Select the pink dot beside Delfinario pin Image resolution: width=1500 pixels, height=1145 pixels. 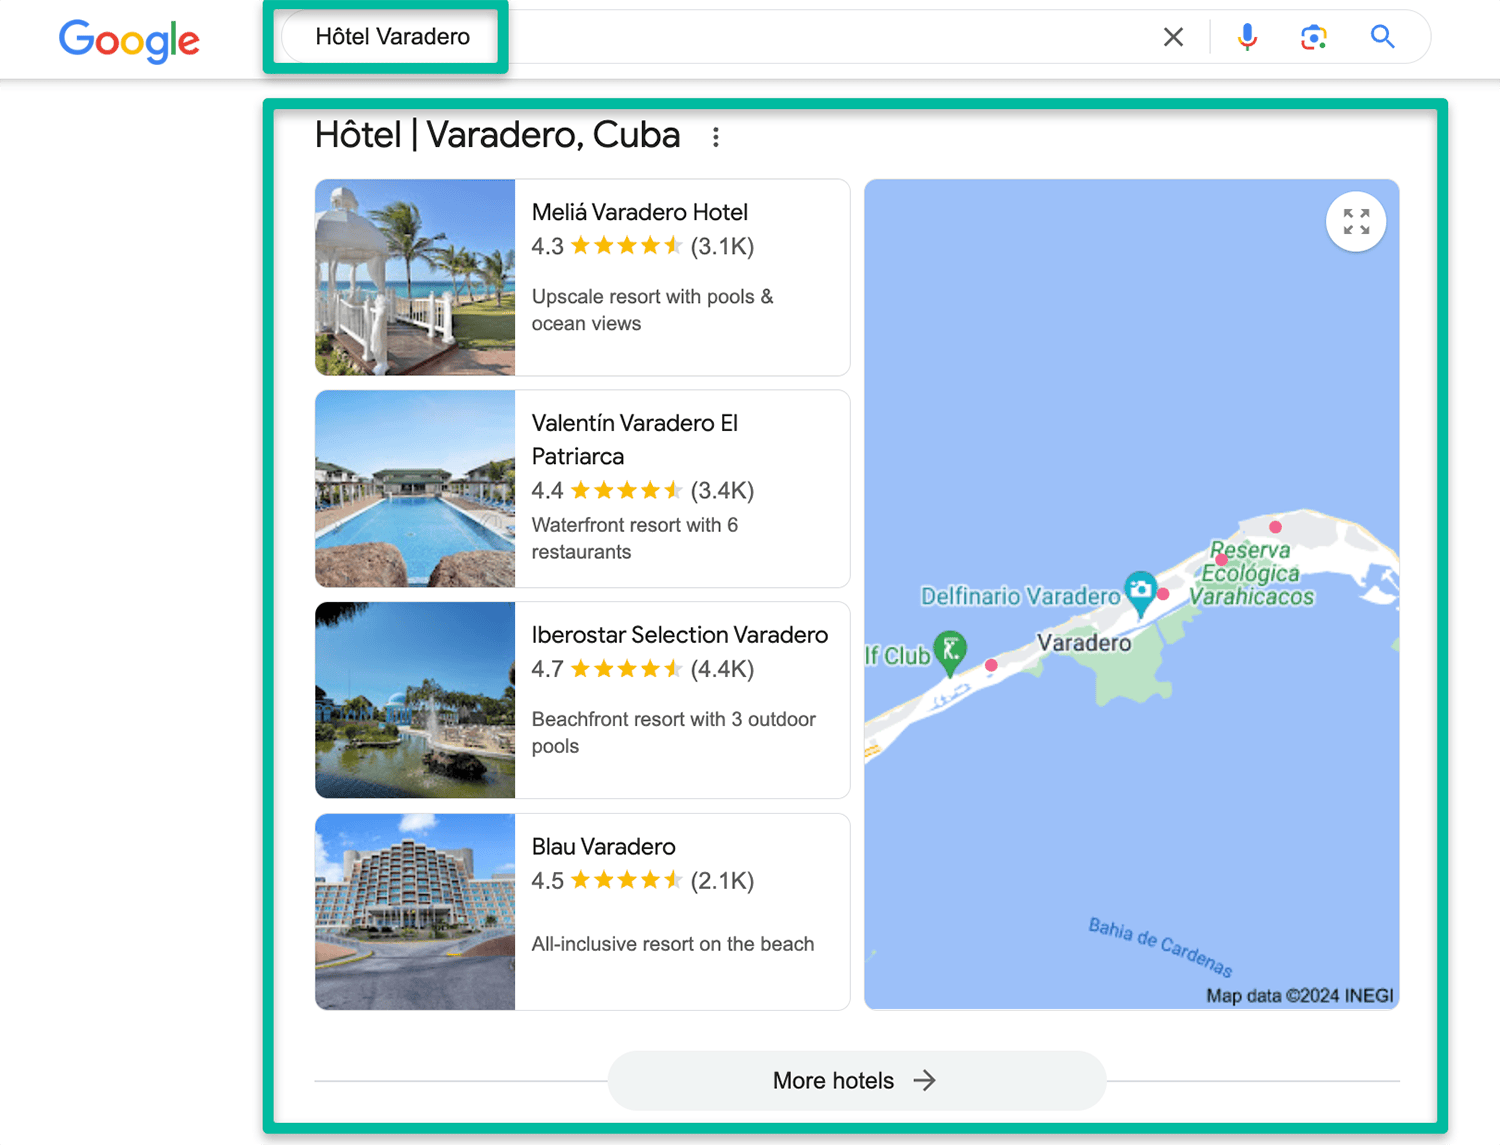point(1163,594)
